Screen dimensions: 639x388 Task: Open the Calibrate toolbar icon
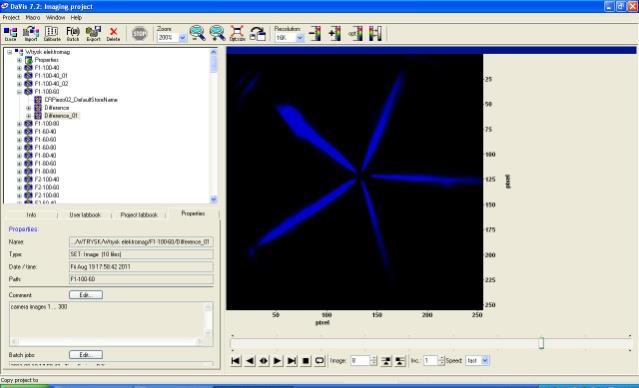pyautogui.click(x=52, y=34)
